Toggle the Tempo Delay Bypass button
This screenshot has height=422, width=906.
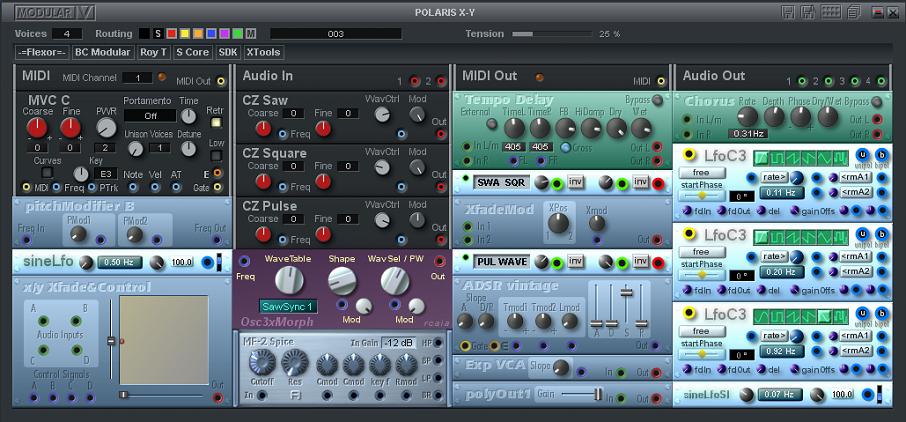(x=658, y=101)
